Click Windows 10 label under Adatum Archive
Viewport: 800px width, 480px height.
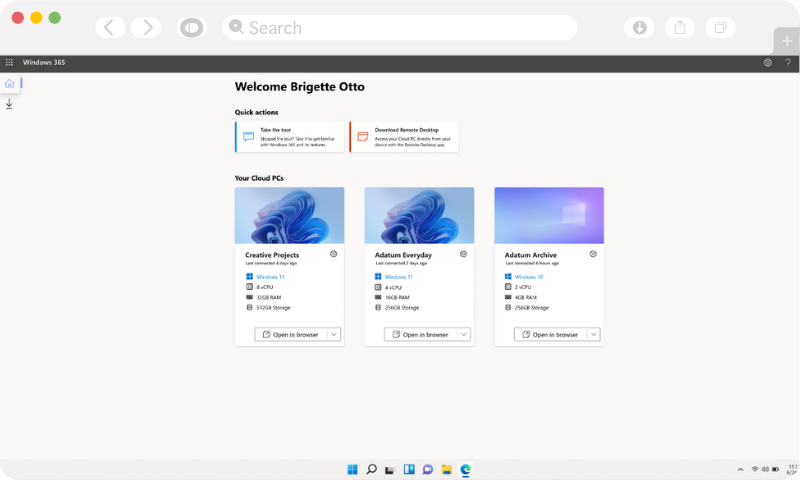tap(529, 277)
